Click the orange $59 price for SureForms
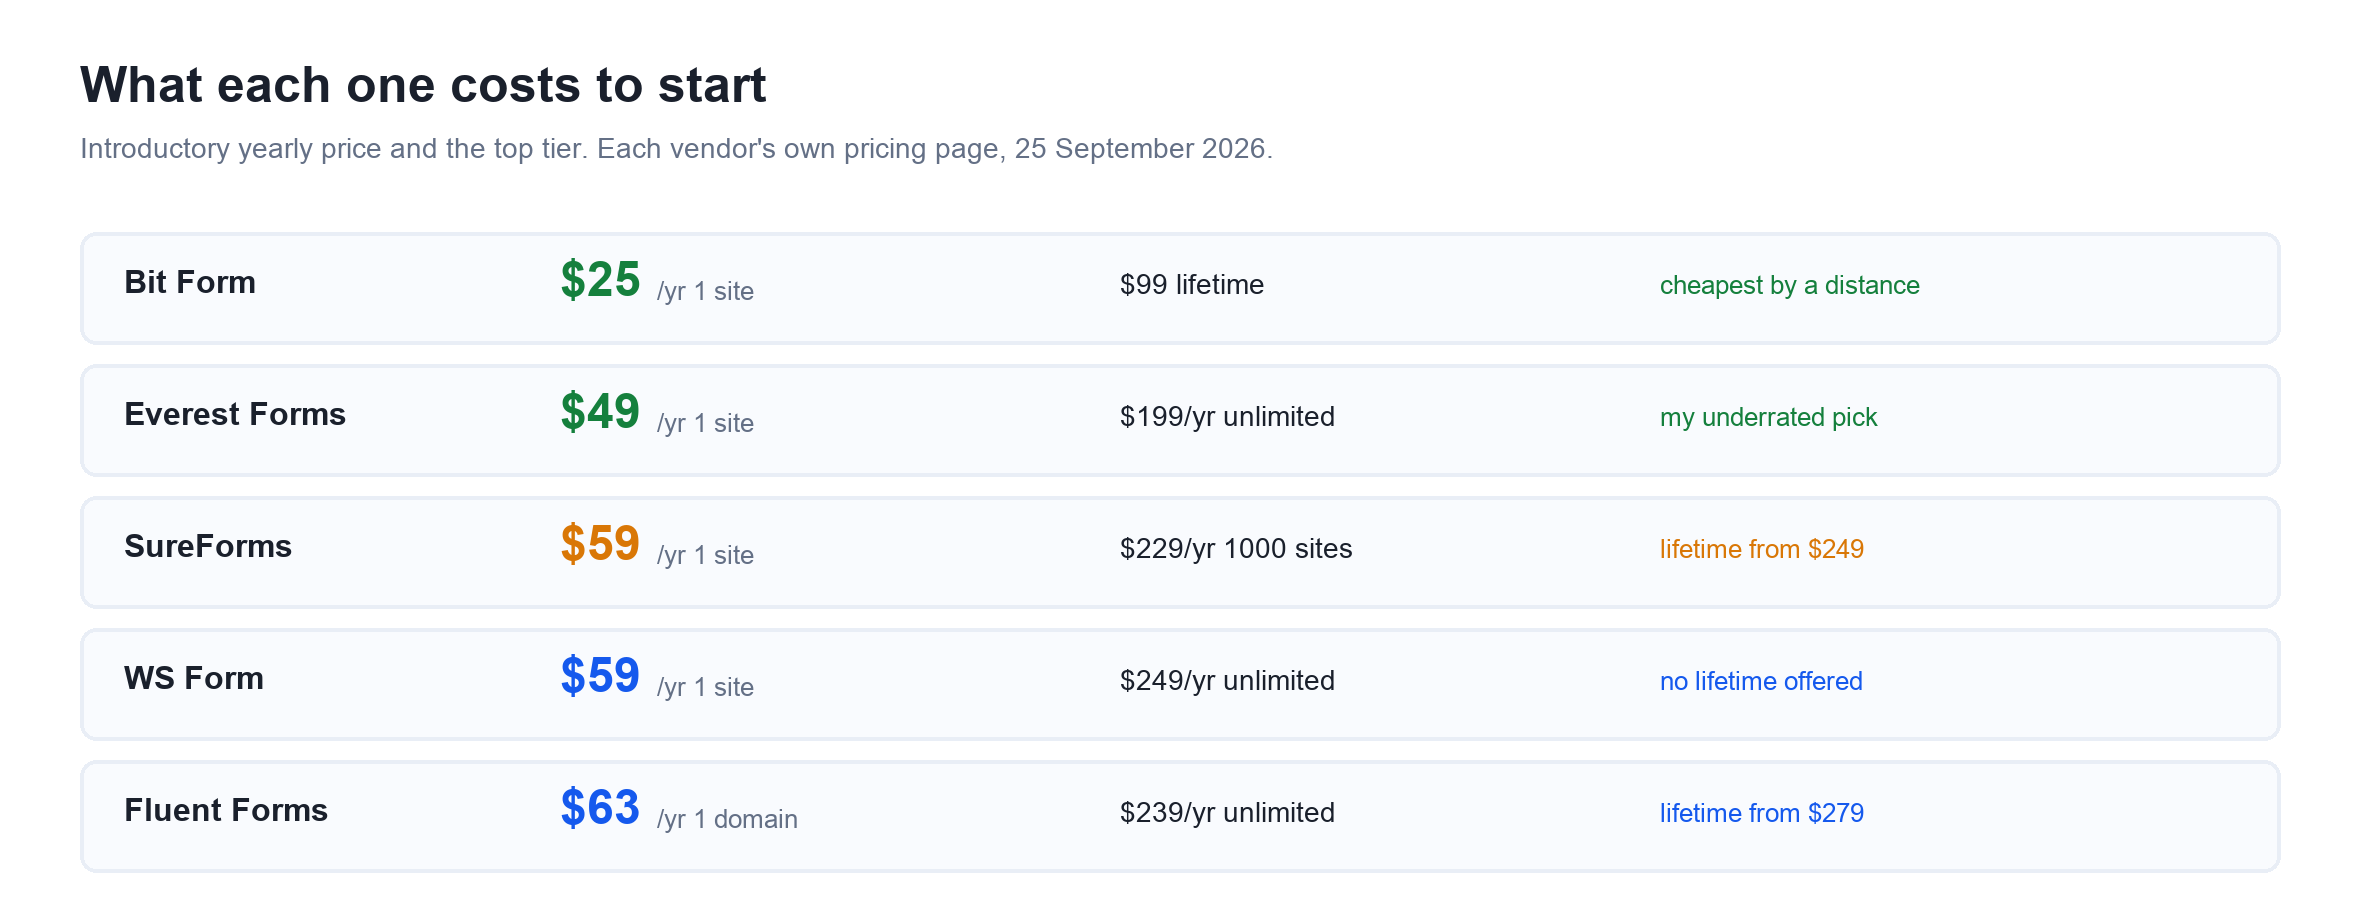The width and height of the screenshot is (2360, 920). pos(600,544)
